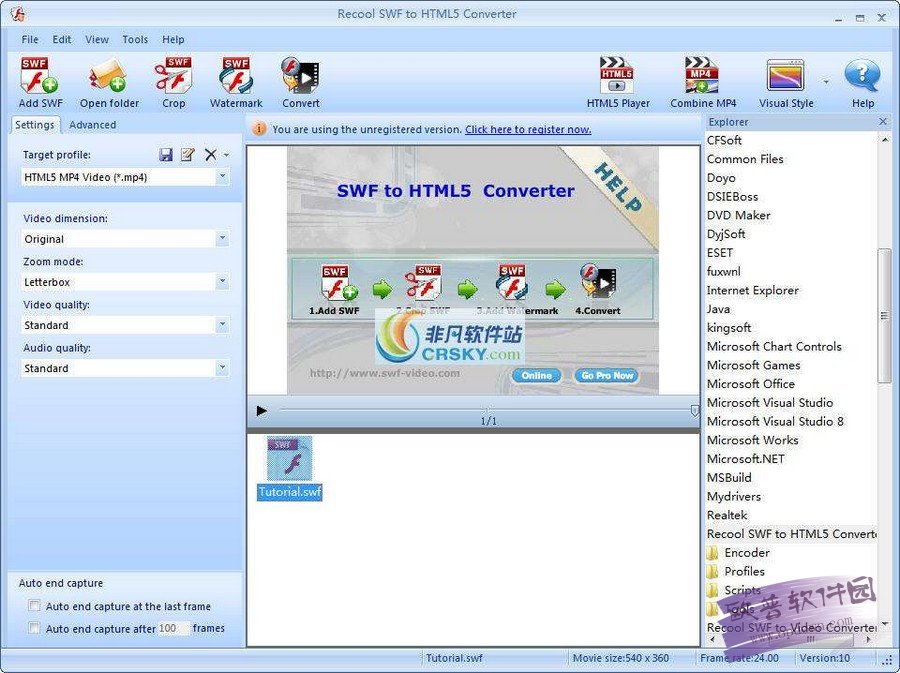
Task: Open the Audio quality dropdown
Action: pos(222,368)
